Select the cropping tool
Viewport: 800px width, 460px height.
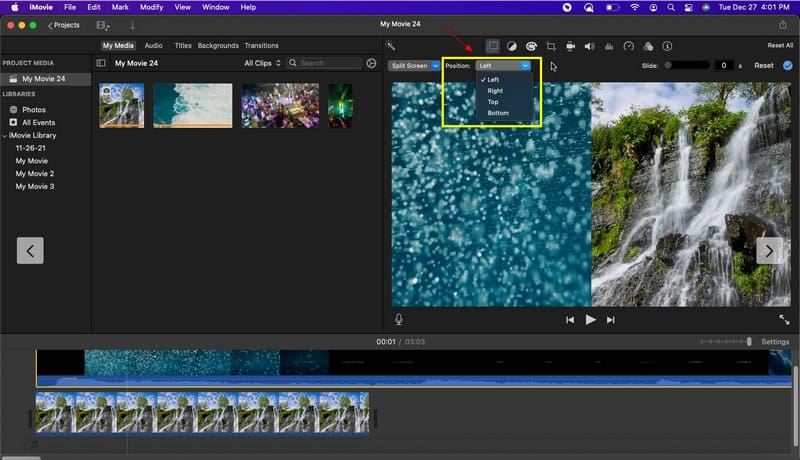pyautogui.click(x=551, y=46)
